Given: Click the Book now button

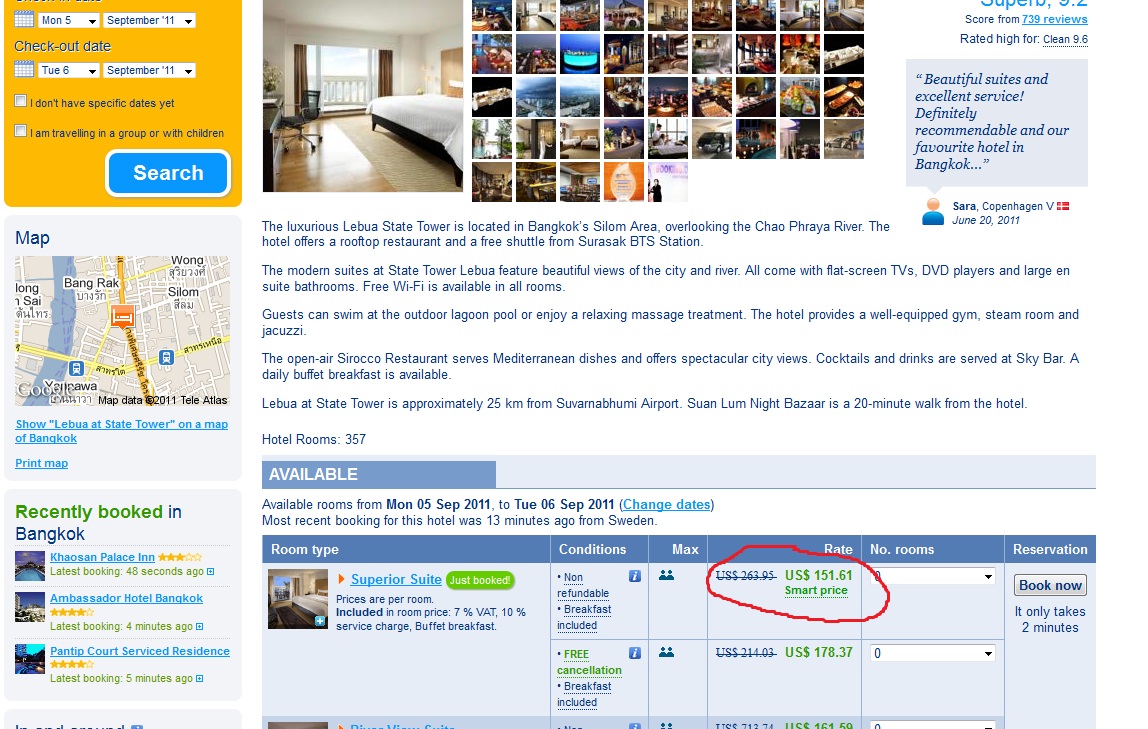Looking at the screenshot, I should point(1050,585).
